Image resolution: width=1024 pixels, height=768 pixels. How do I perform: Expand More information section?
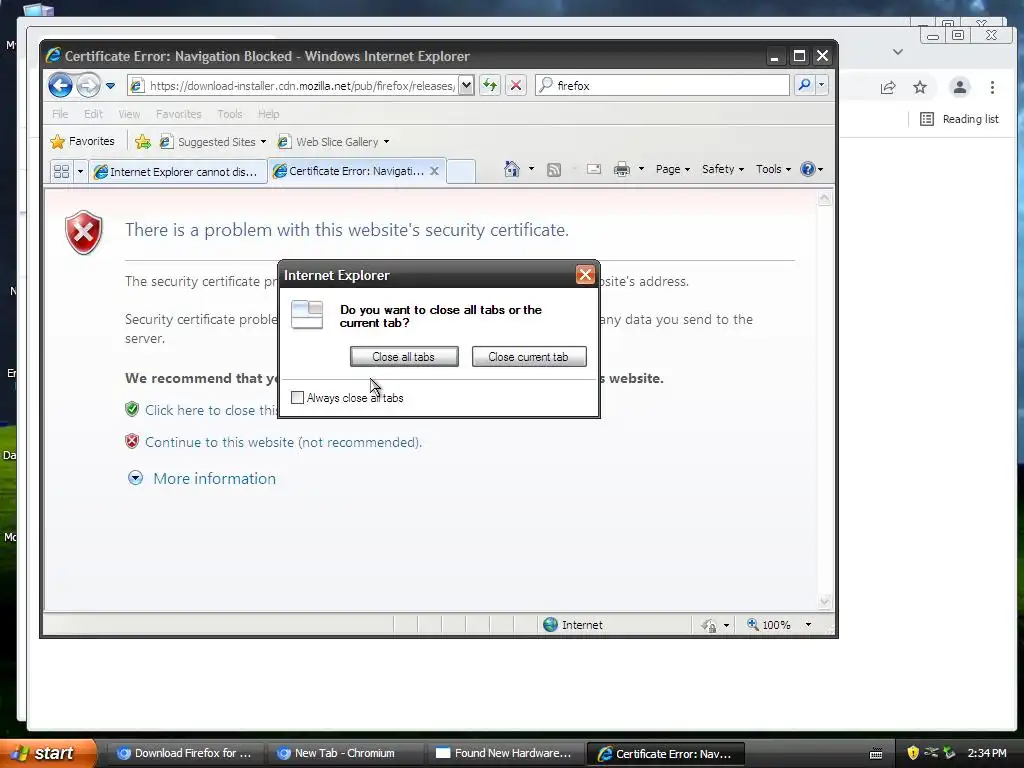(214, 479)
